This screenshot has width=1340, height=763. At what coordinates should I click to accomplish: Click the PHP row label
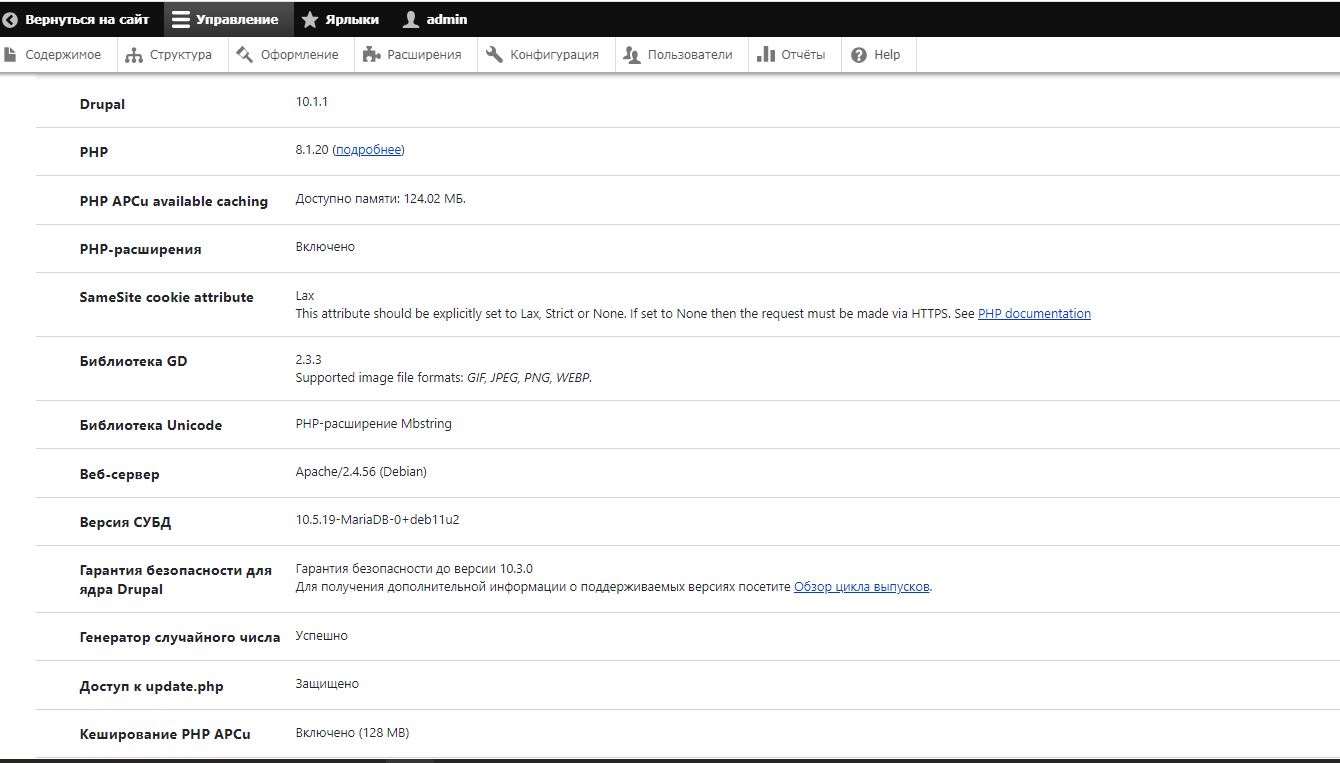[94, 152]
